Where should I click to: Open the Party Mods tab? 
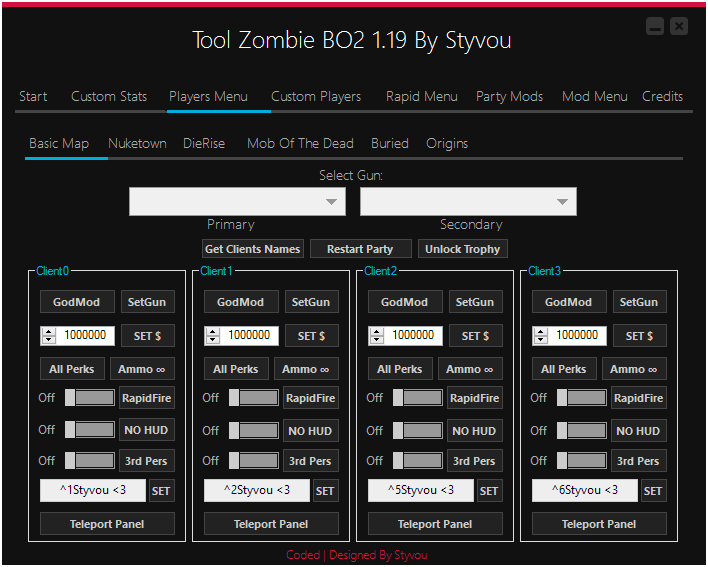pos(509,97)
